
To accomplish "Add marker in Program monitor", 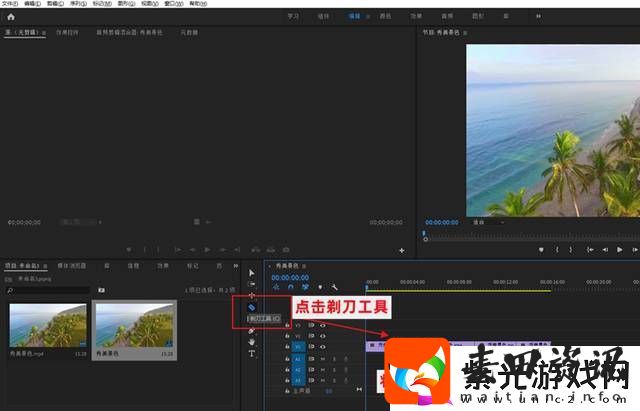I will point(541,249).
